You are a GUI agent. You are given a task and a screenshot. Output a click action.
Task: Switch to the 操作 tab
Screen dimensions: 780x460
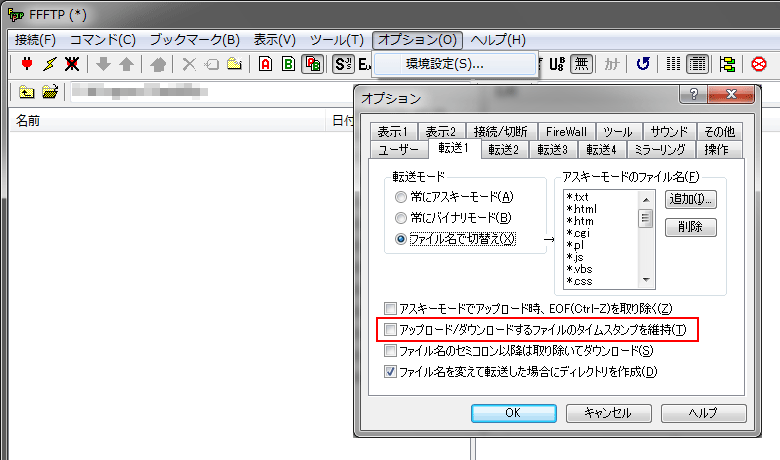click(717, 150)
